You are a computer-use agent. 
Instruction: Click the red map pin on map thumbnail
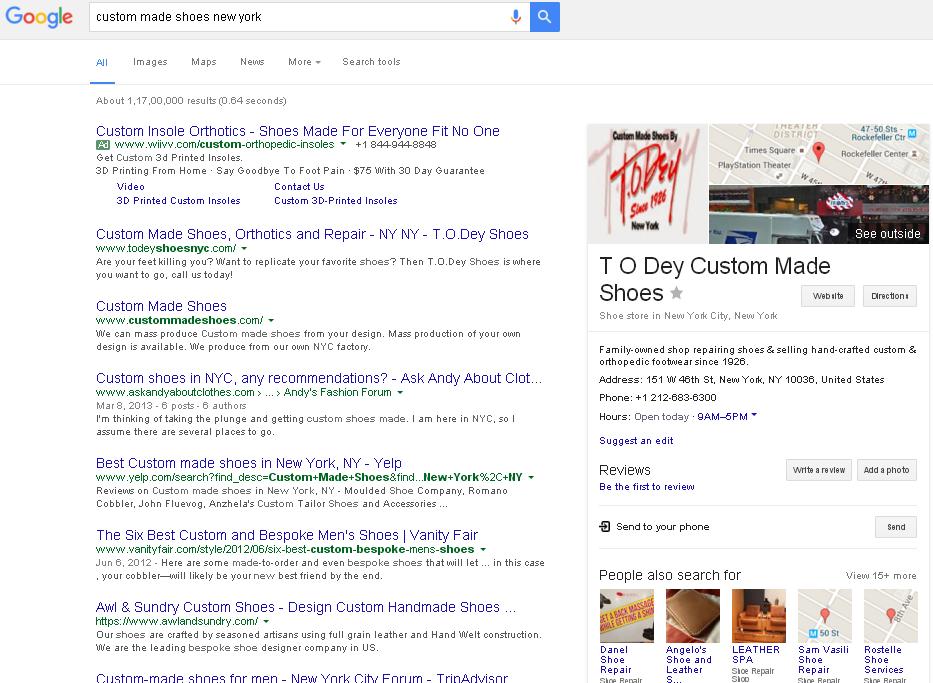[819, 152]
